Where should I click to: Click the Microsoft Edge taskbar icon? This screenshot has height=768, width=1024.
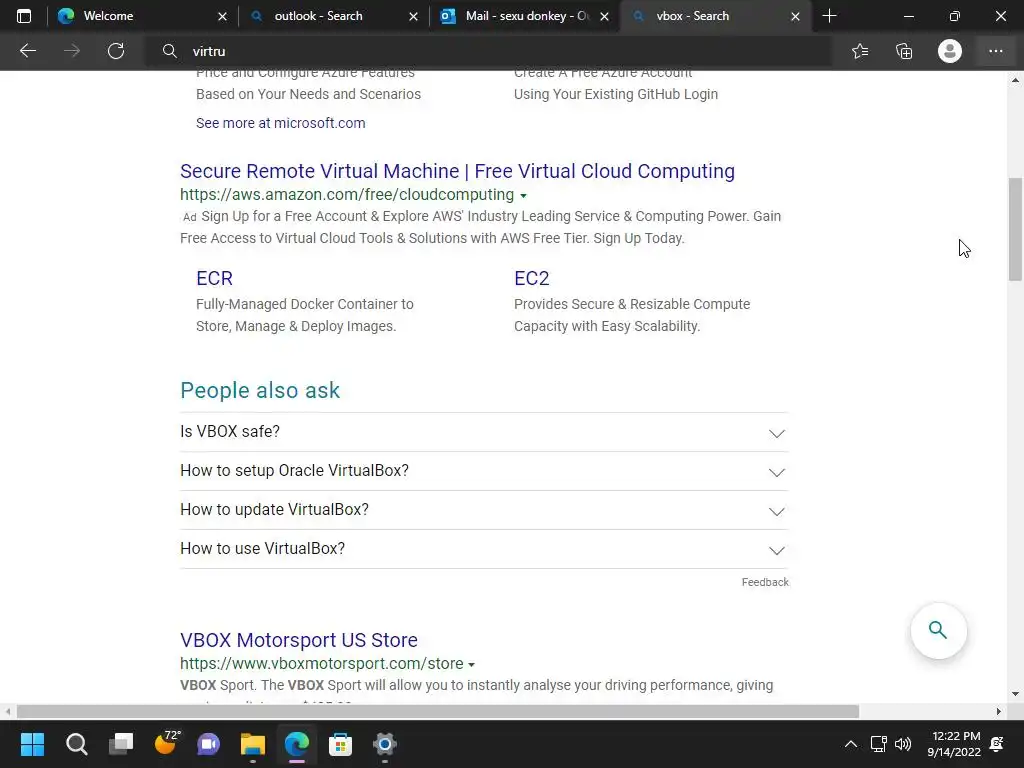coord(297,744)
